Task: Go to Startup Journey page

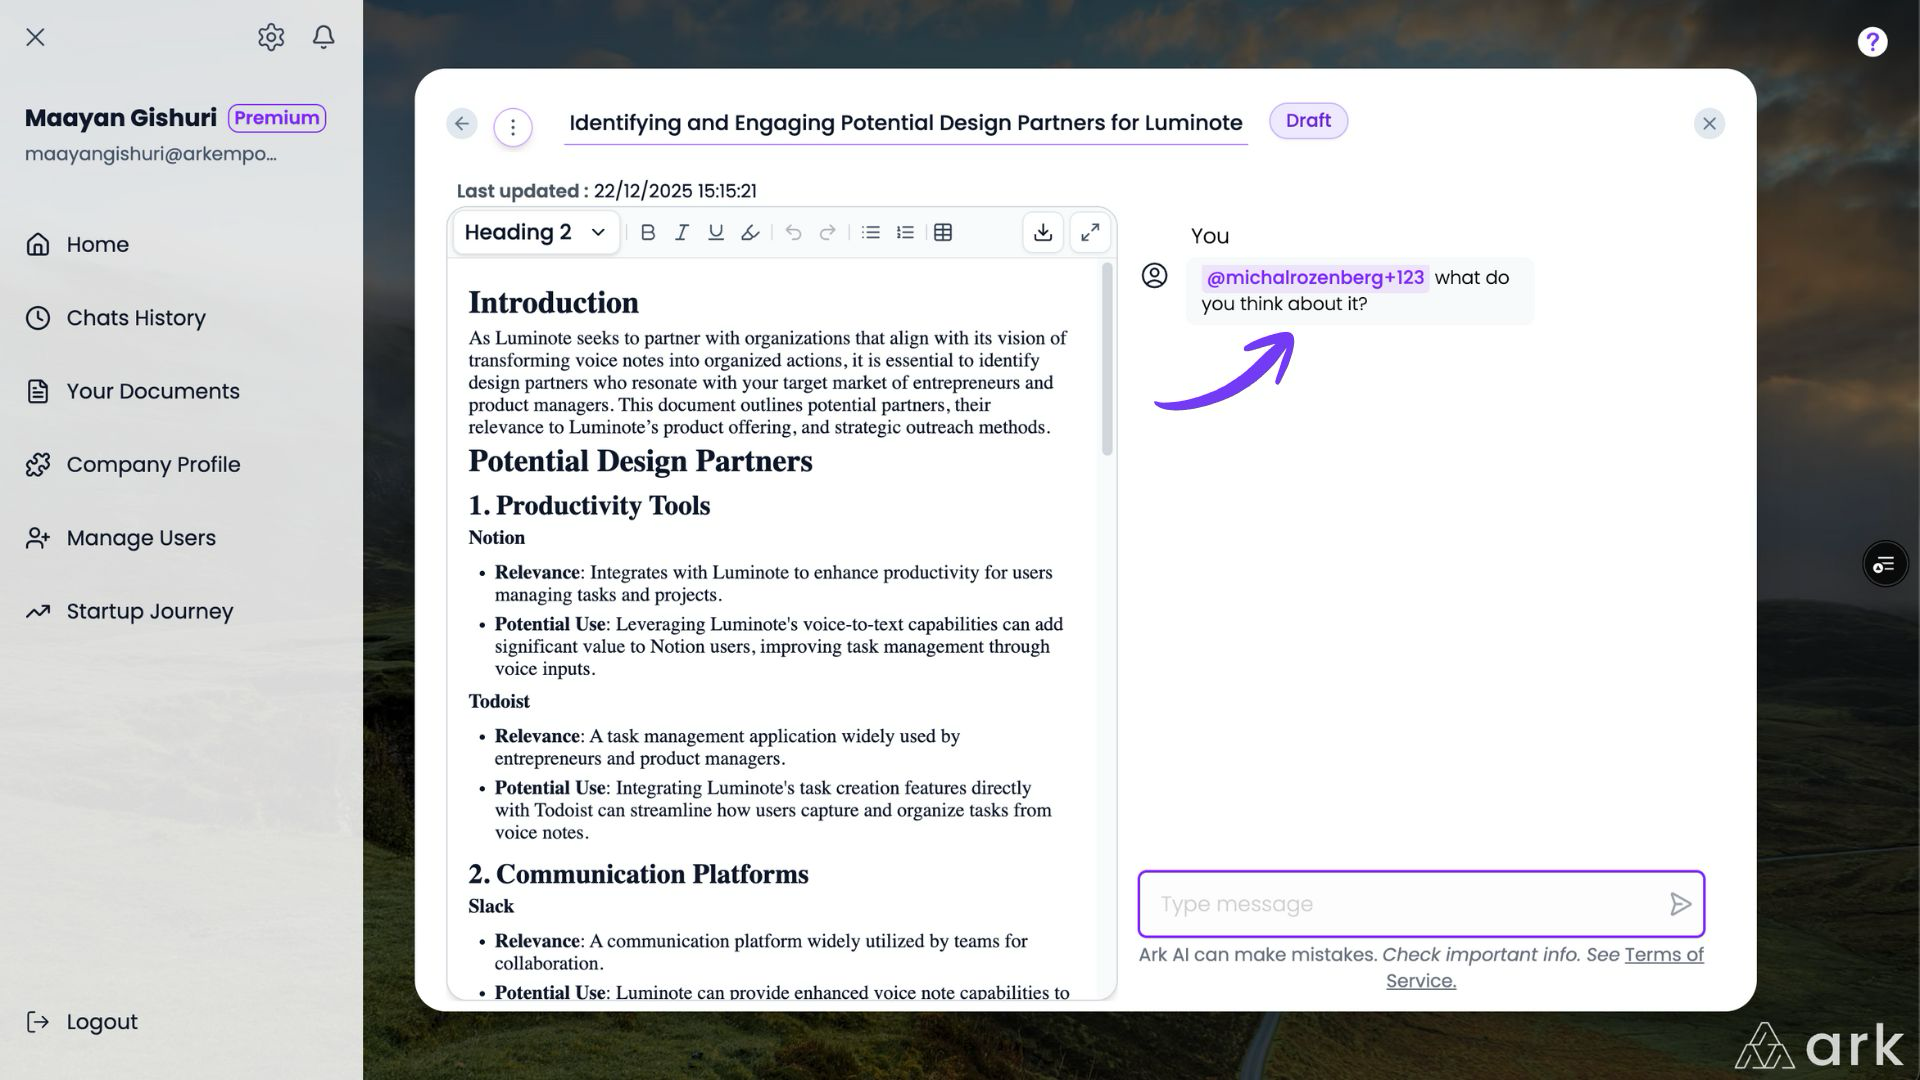Action: point(149,611)
